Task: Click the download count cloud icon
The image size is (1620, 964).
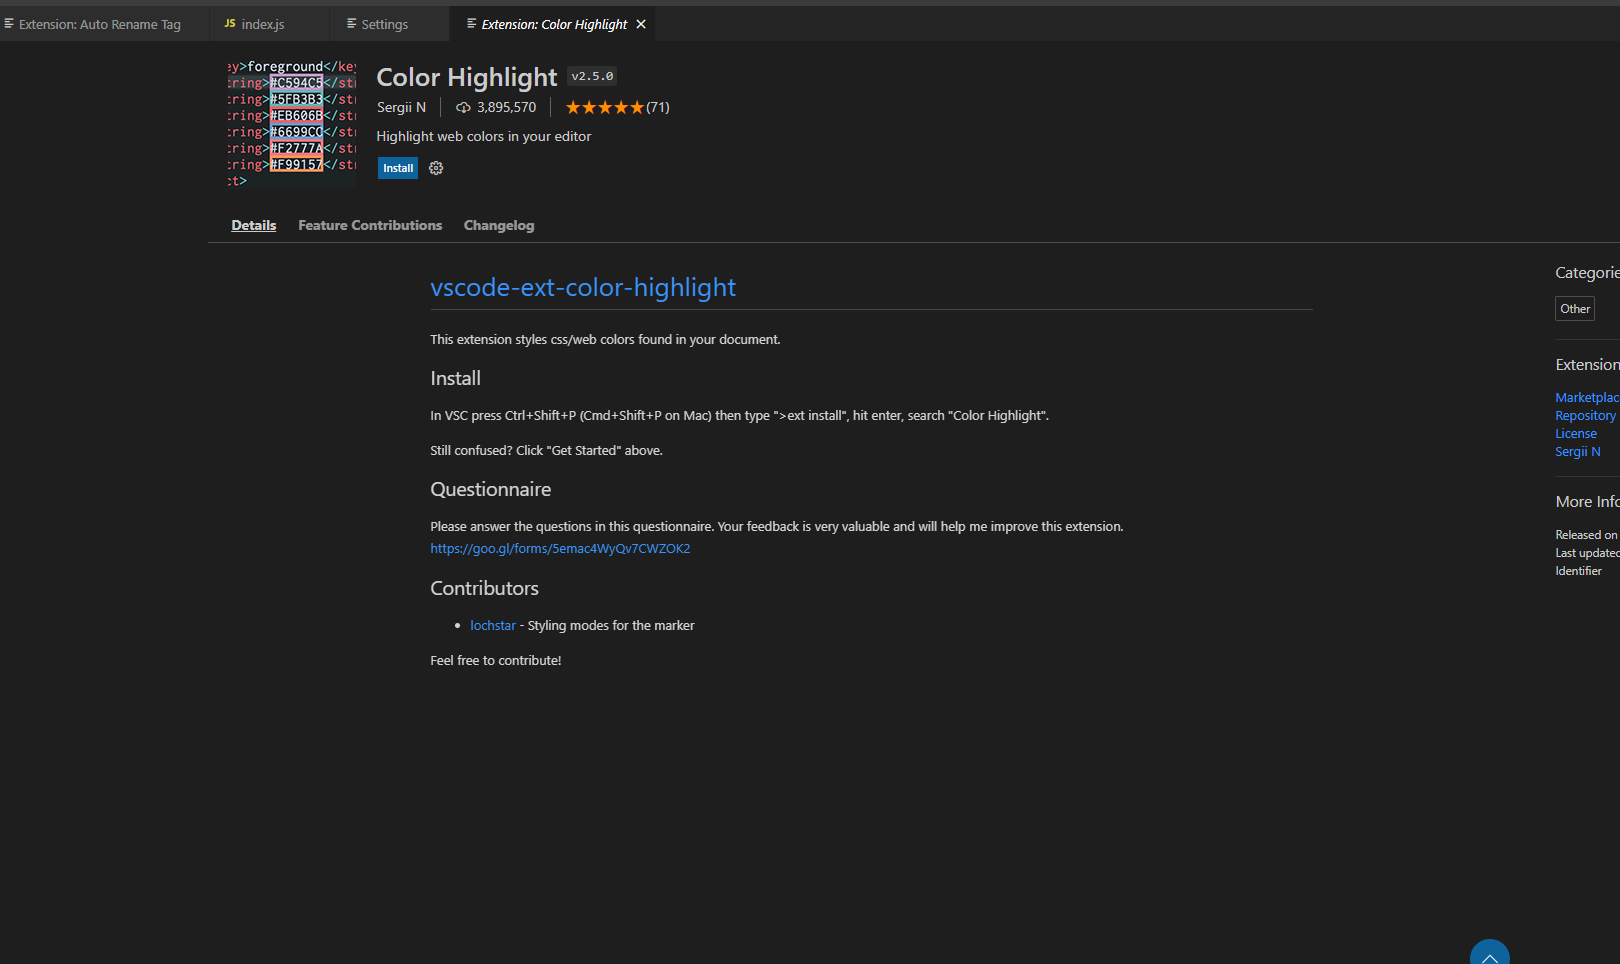Action: [463, 107]
